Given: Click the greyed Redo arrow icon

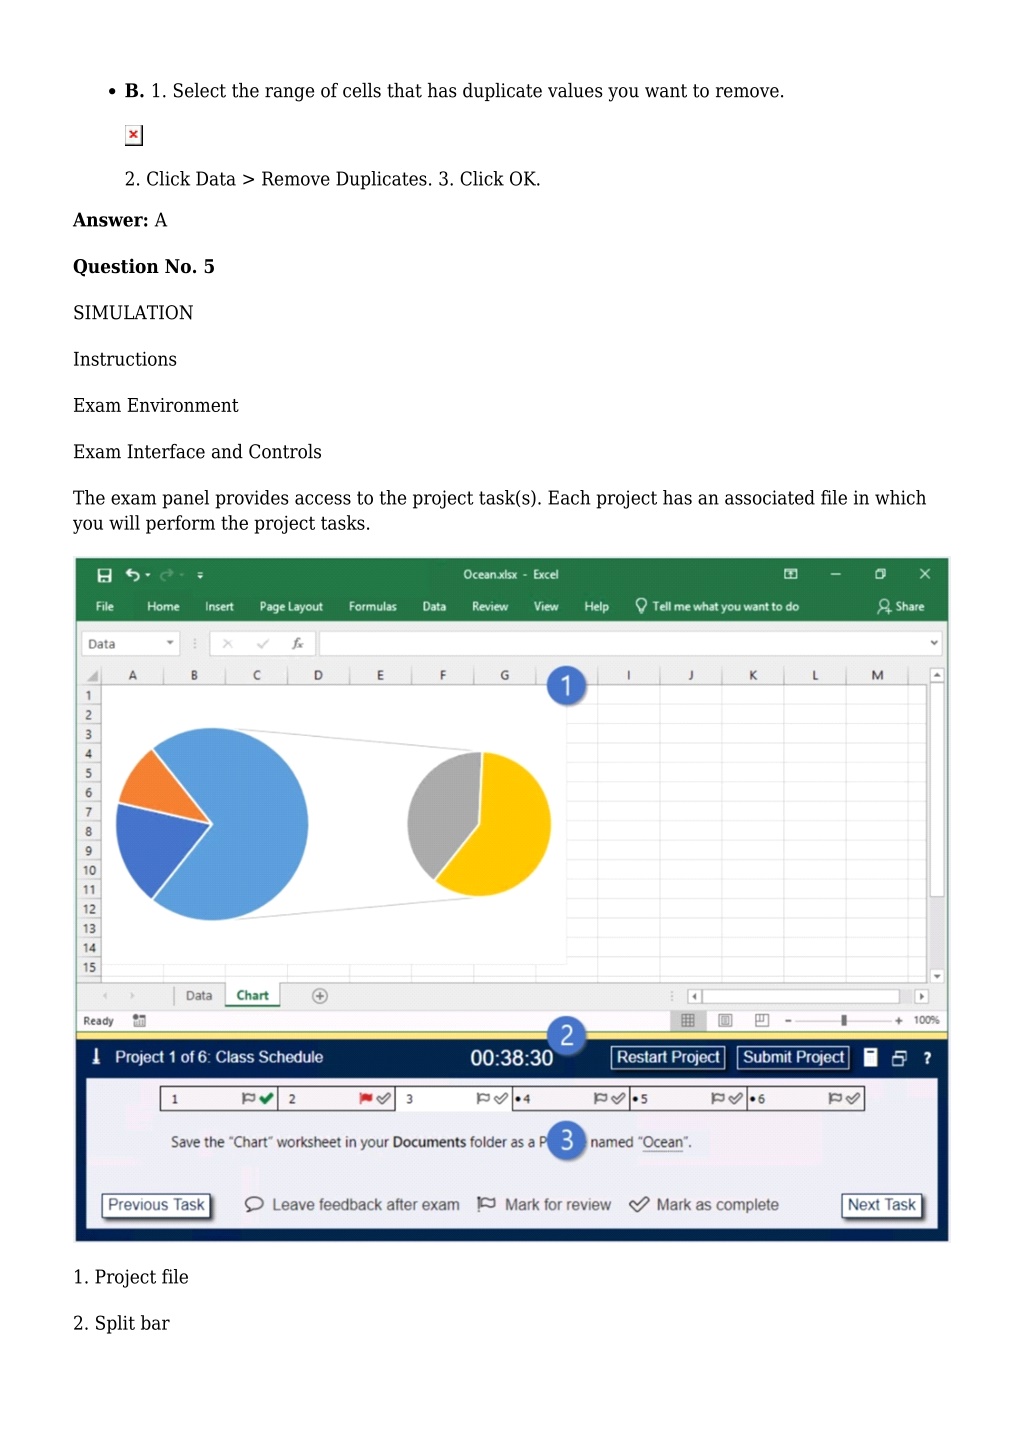Looking at the screenshot, I should click(167, 575).
